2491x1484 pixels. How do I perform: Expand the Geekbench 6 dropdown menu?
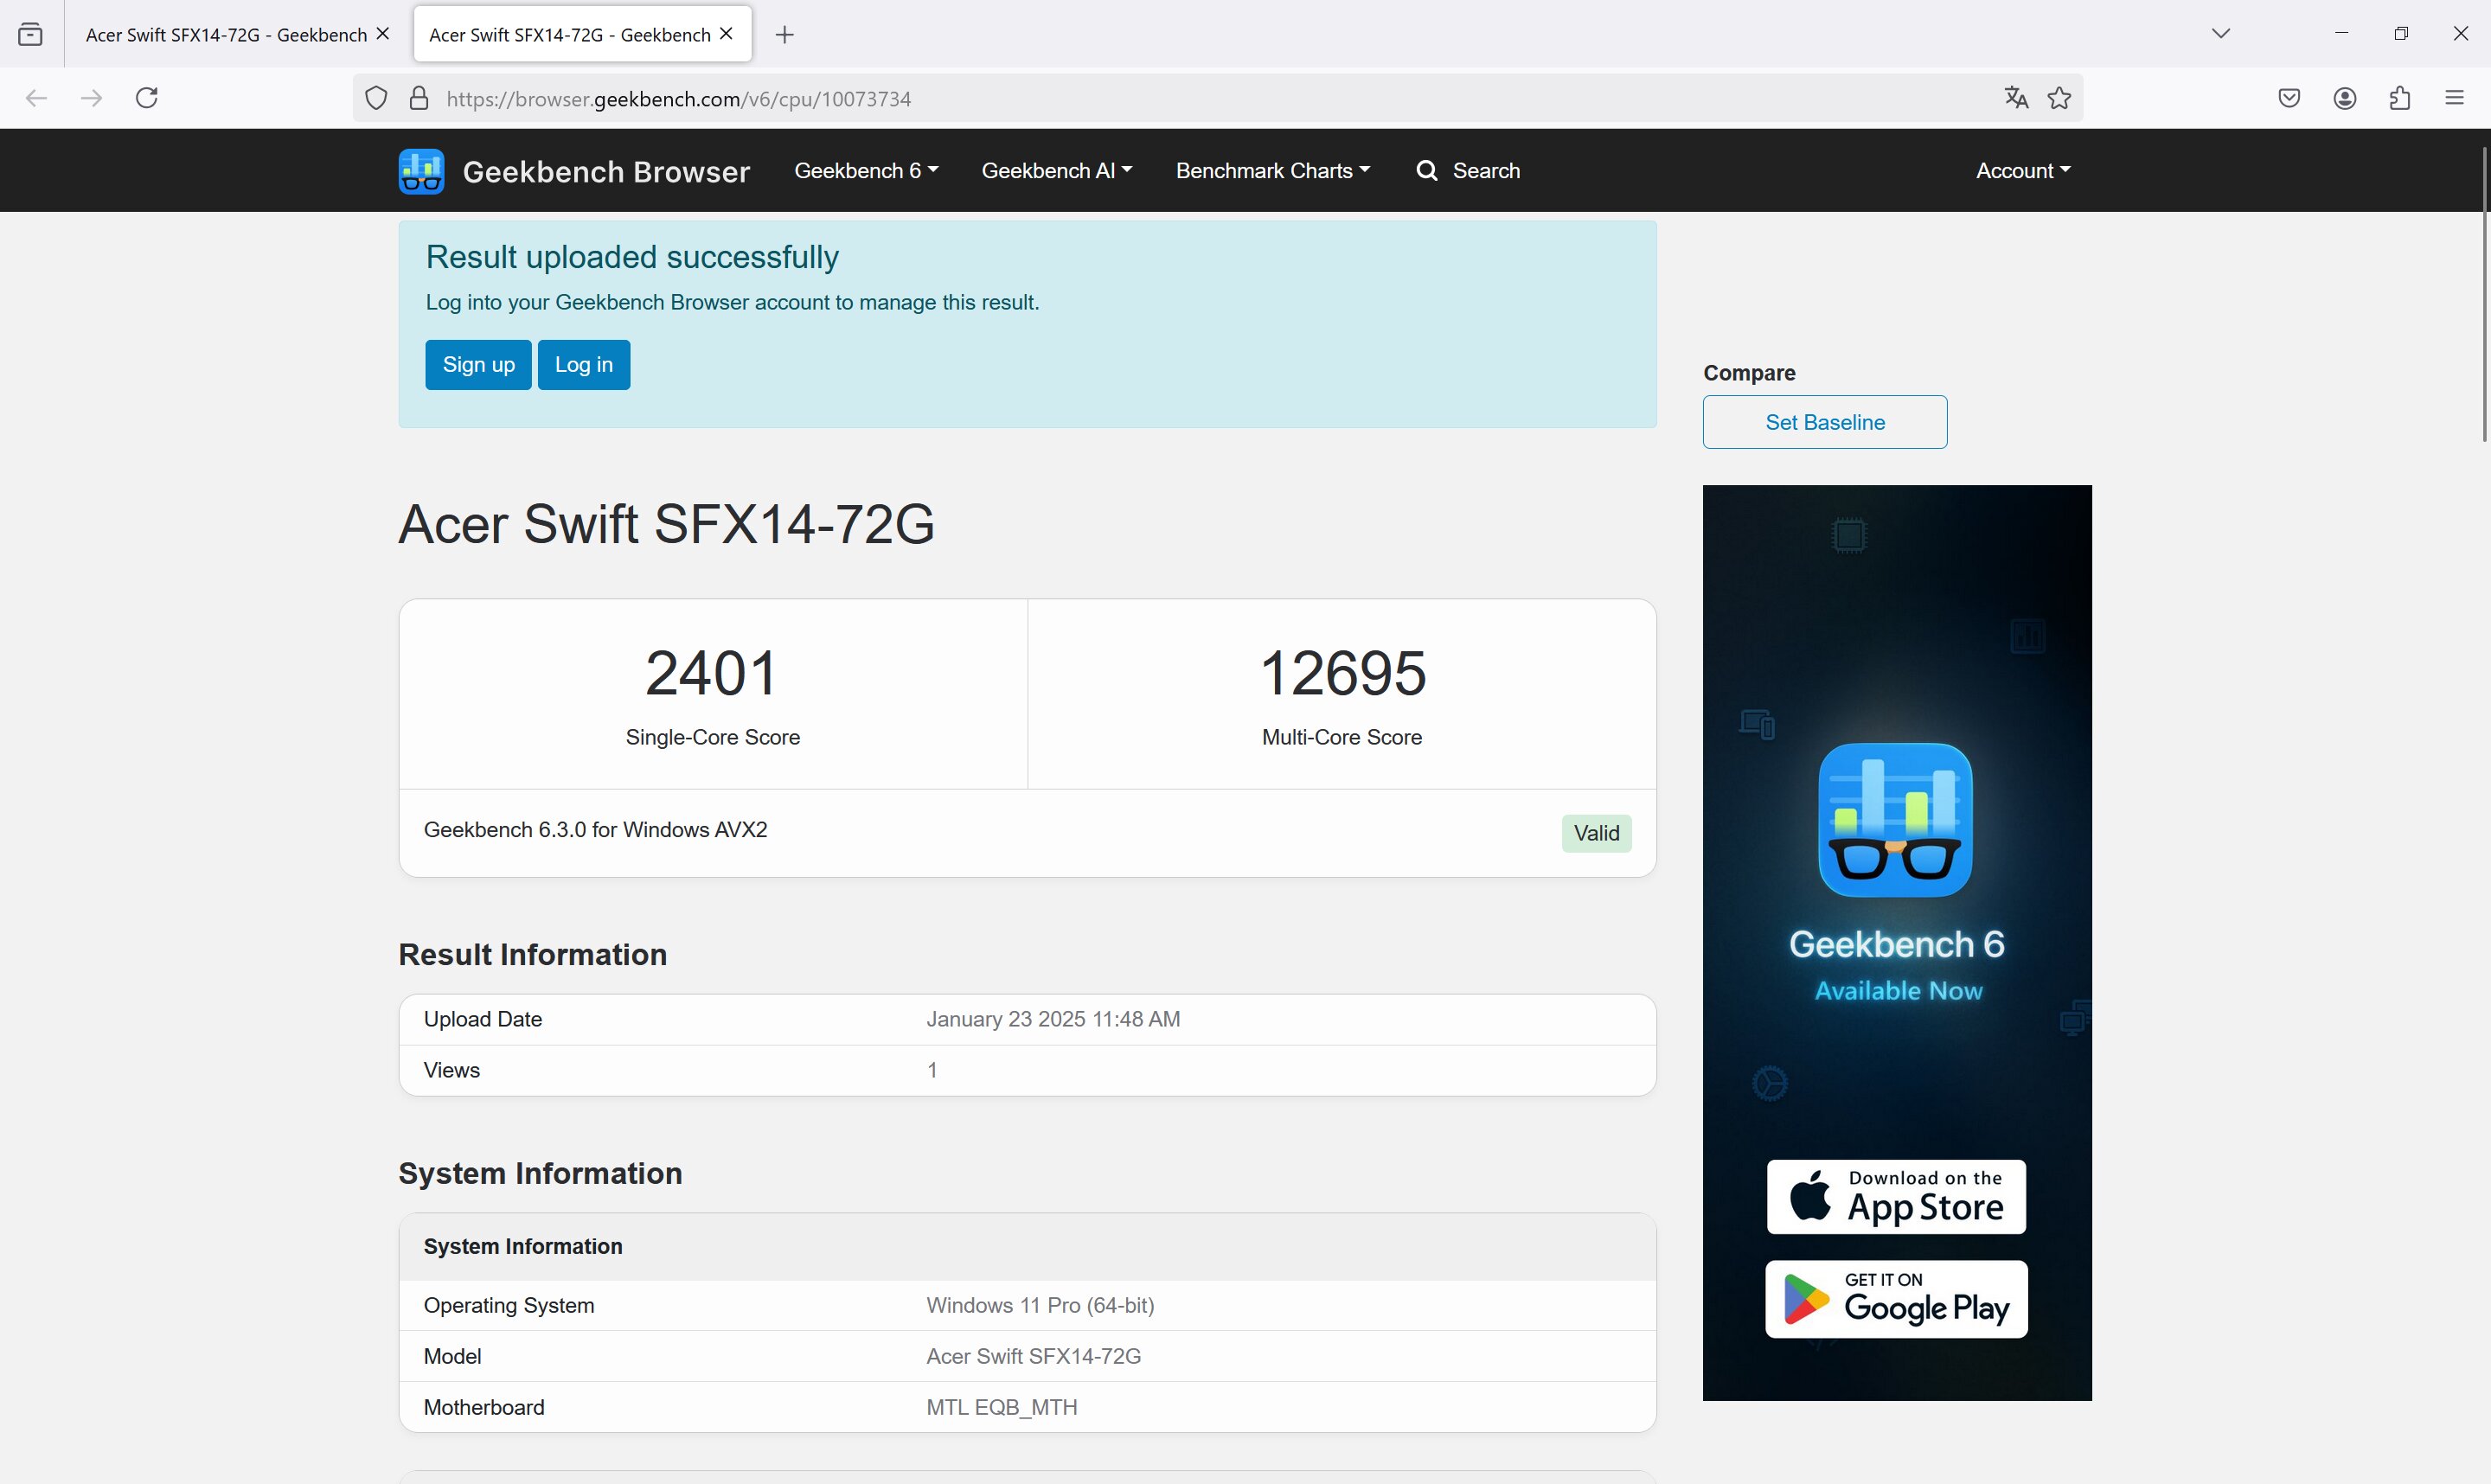[866, 171]
